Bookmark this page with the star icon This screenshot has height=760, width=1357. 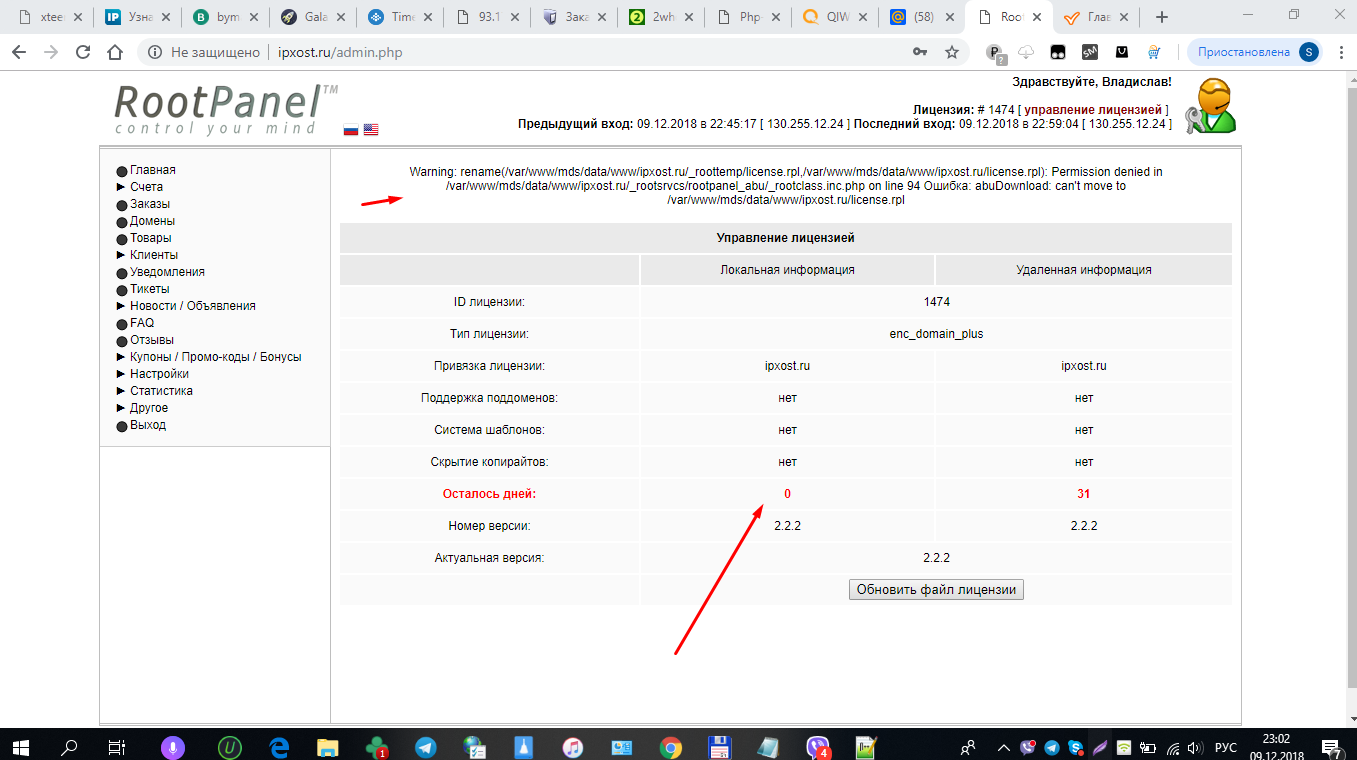[952, 52]
